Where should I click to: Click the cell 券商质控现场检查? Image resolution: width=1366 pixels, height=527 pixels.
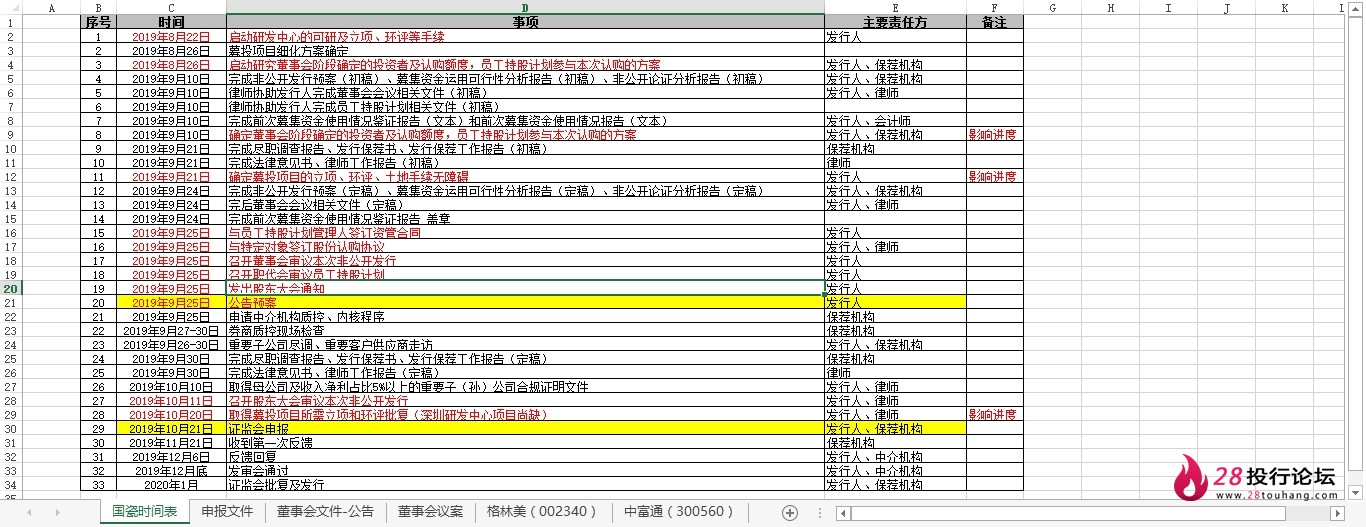525,330
